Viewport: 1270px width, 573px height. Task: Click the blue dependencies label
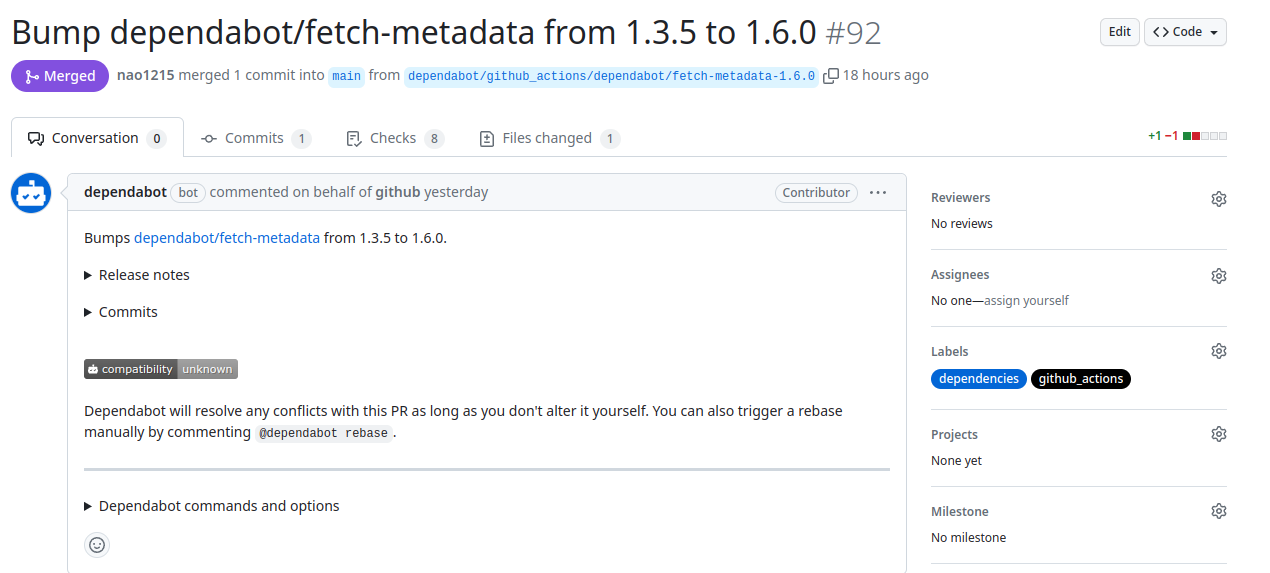pos(978,379)
